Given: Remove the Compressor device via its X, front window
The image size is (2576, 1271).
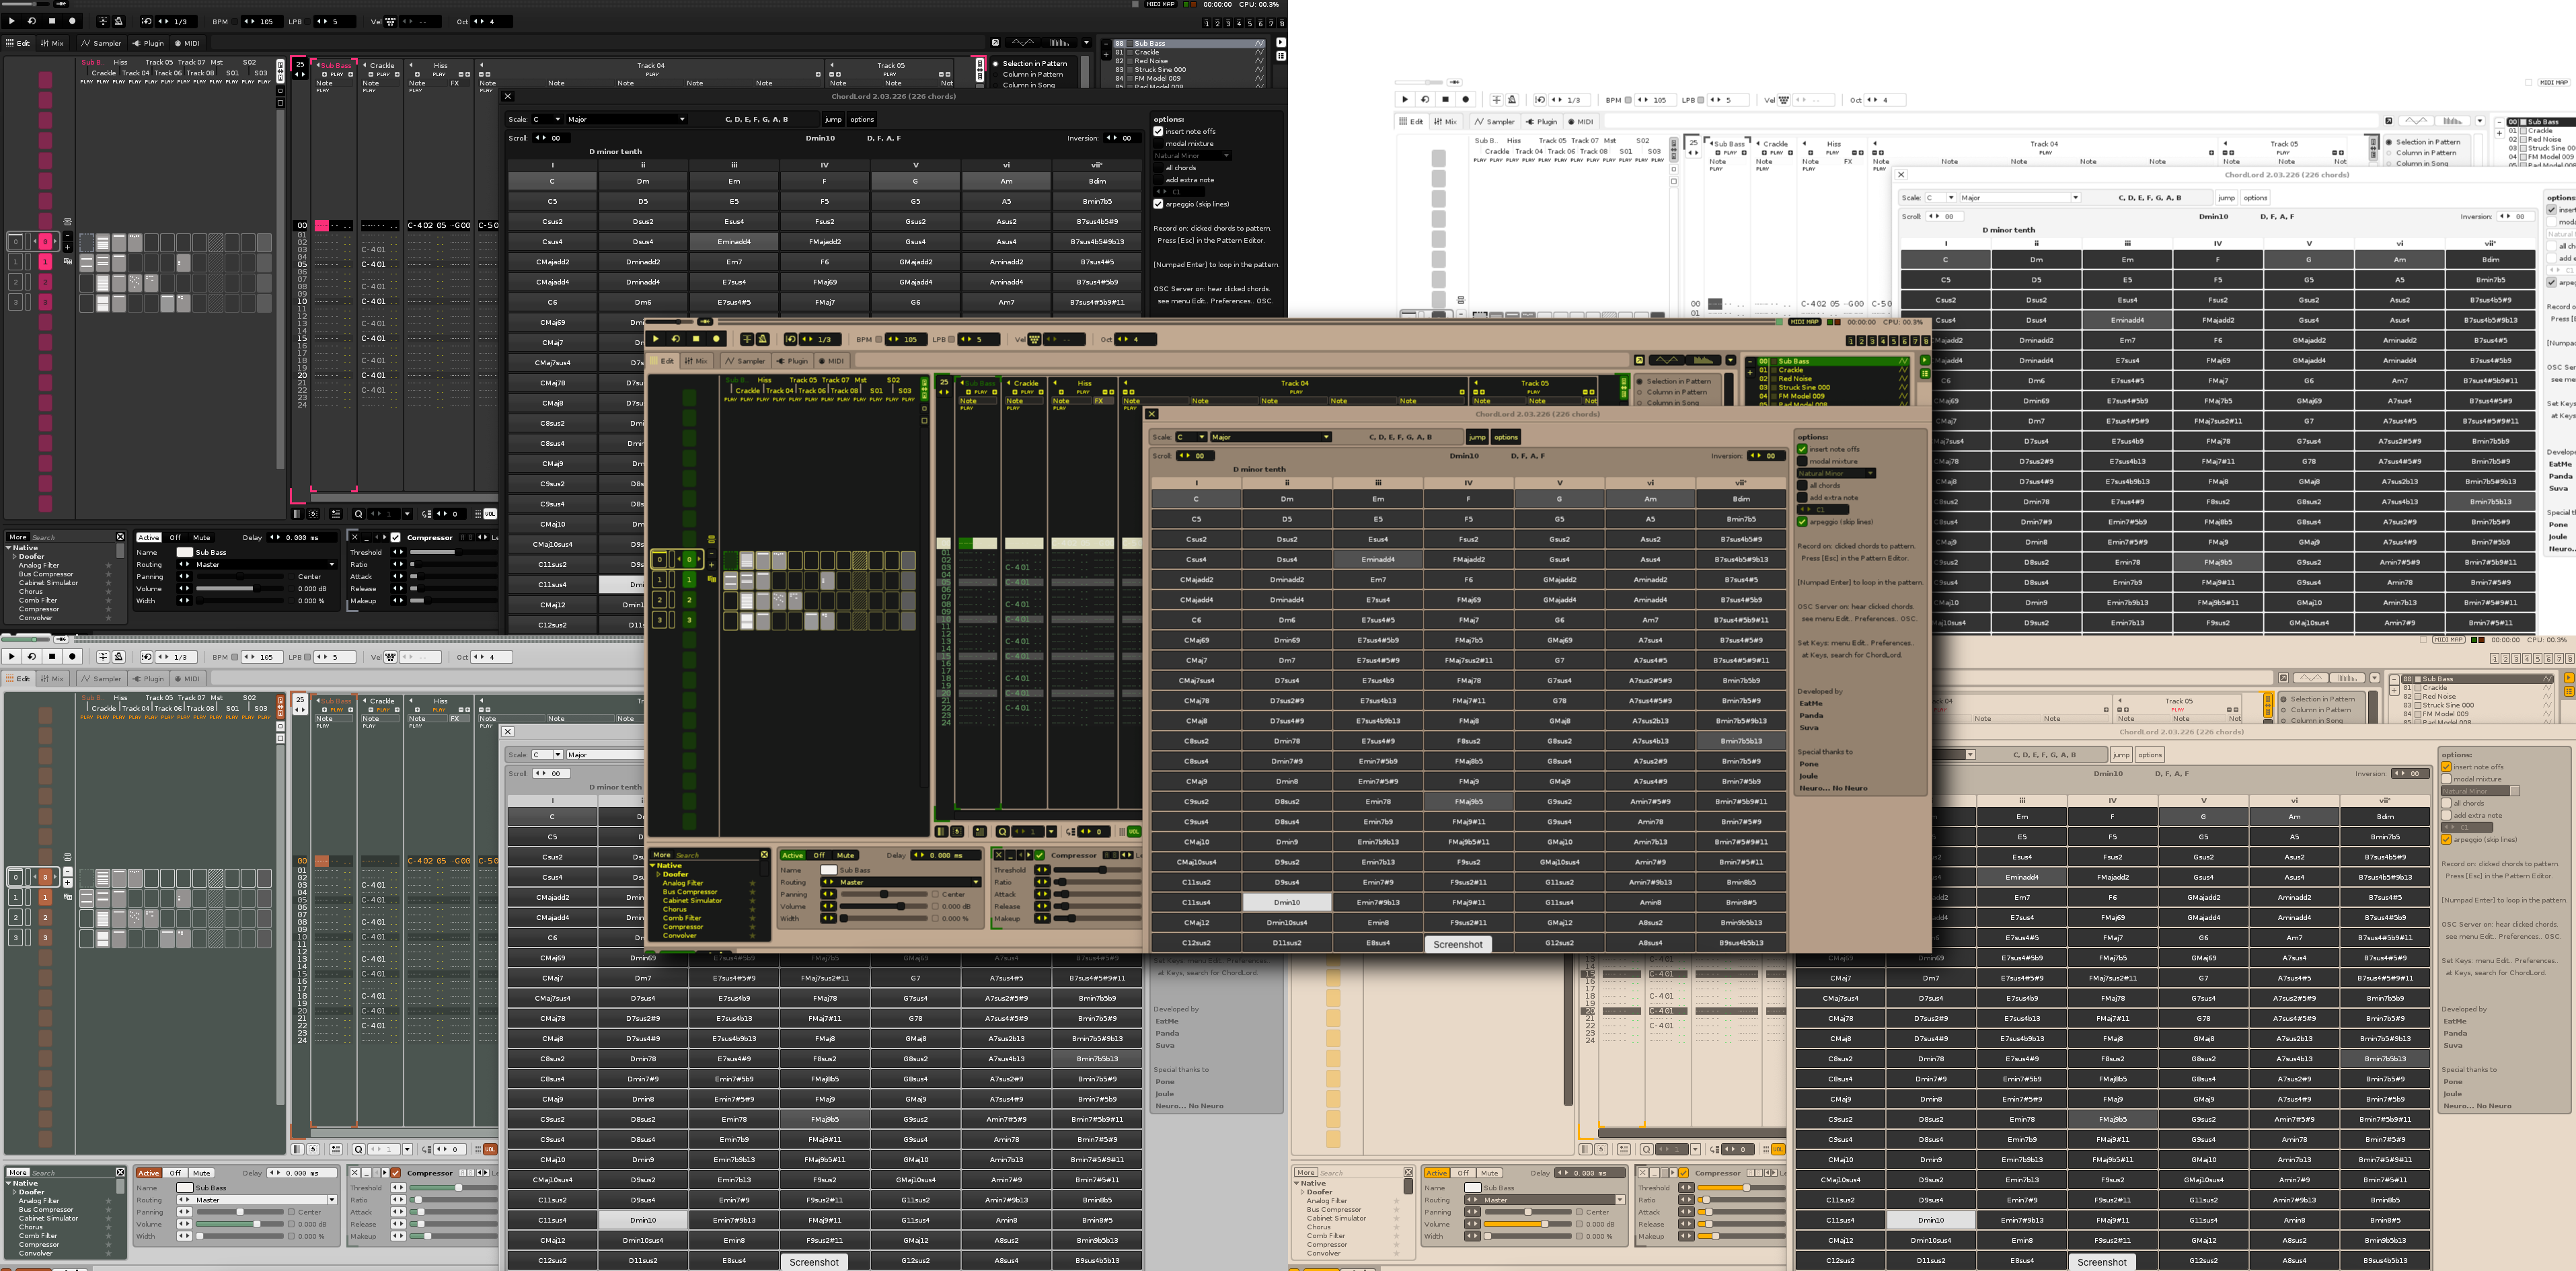Looking at the screenshot, I should [998, 855].
